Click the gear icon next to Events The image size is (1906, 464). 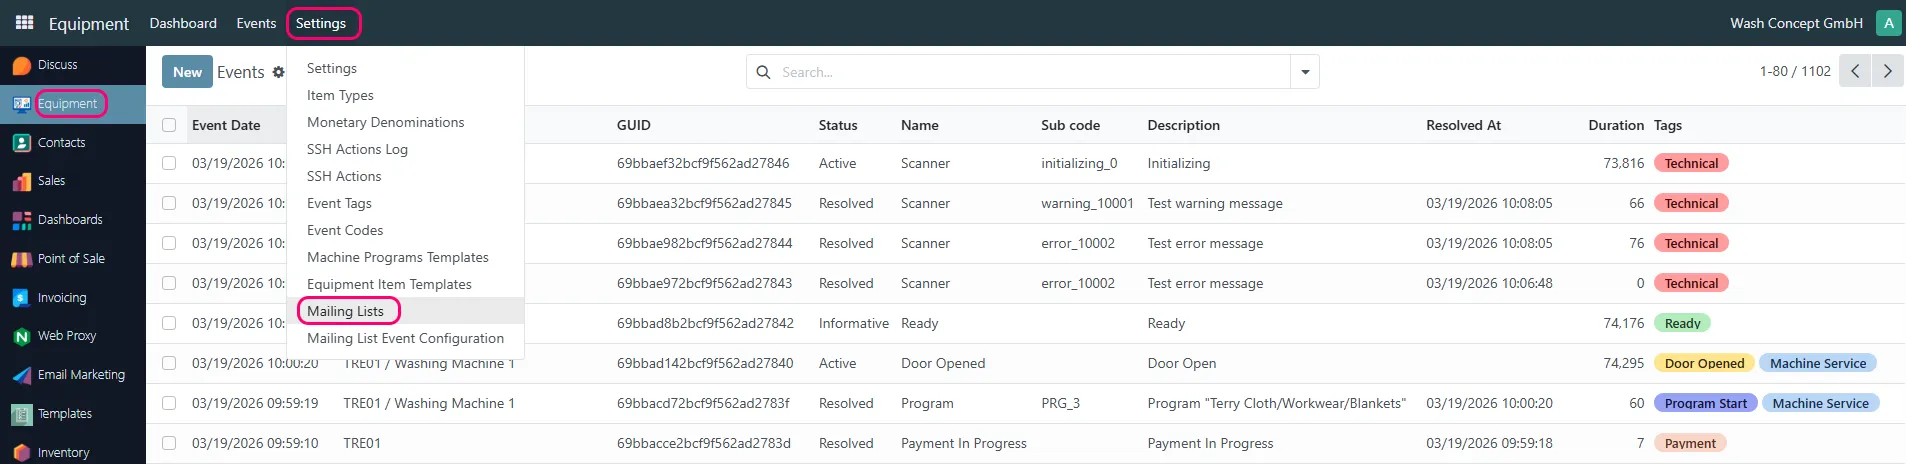click(x=278, y=72)
